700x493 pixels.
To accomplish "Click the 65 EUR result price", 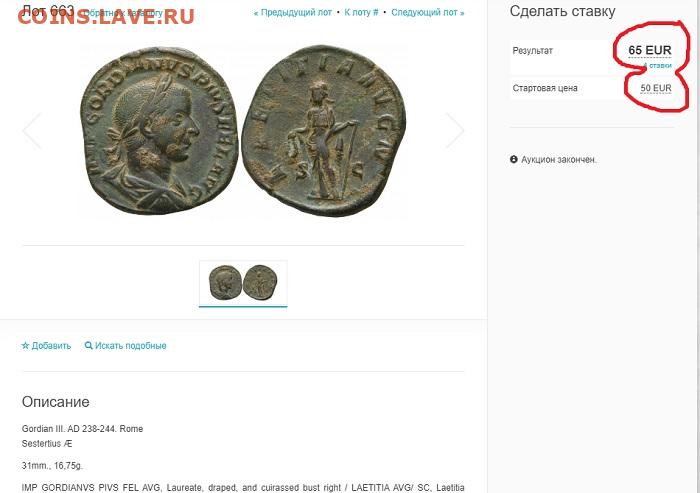I will 650,50.
